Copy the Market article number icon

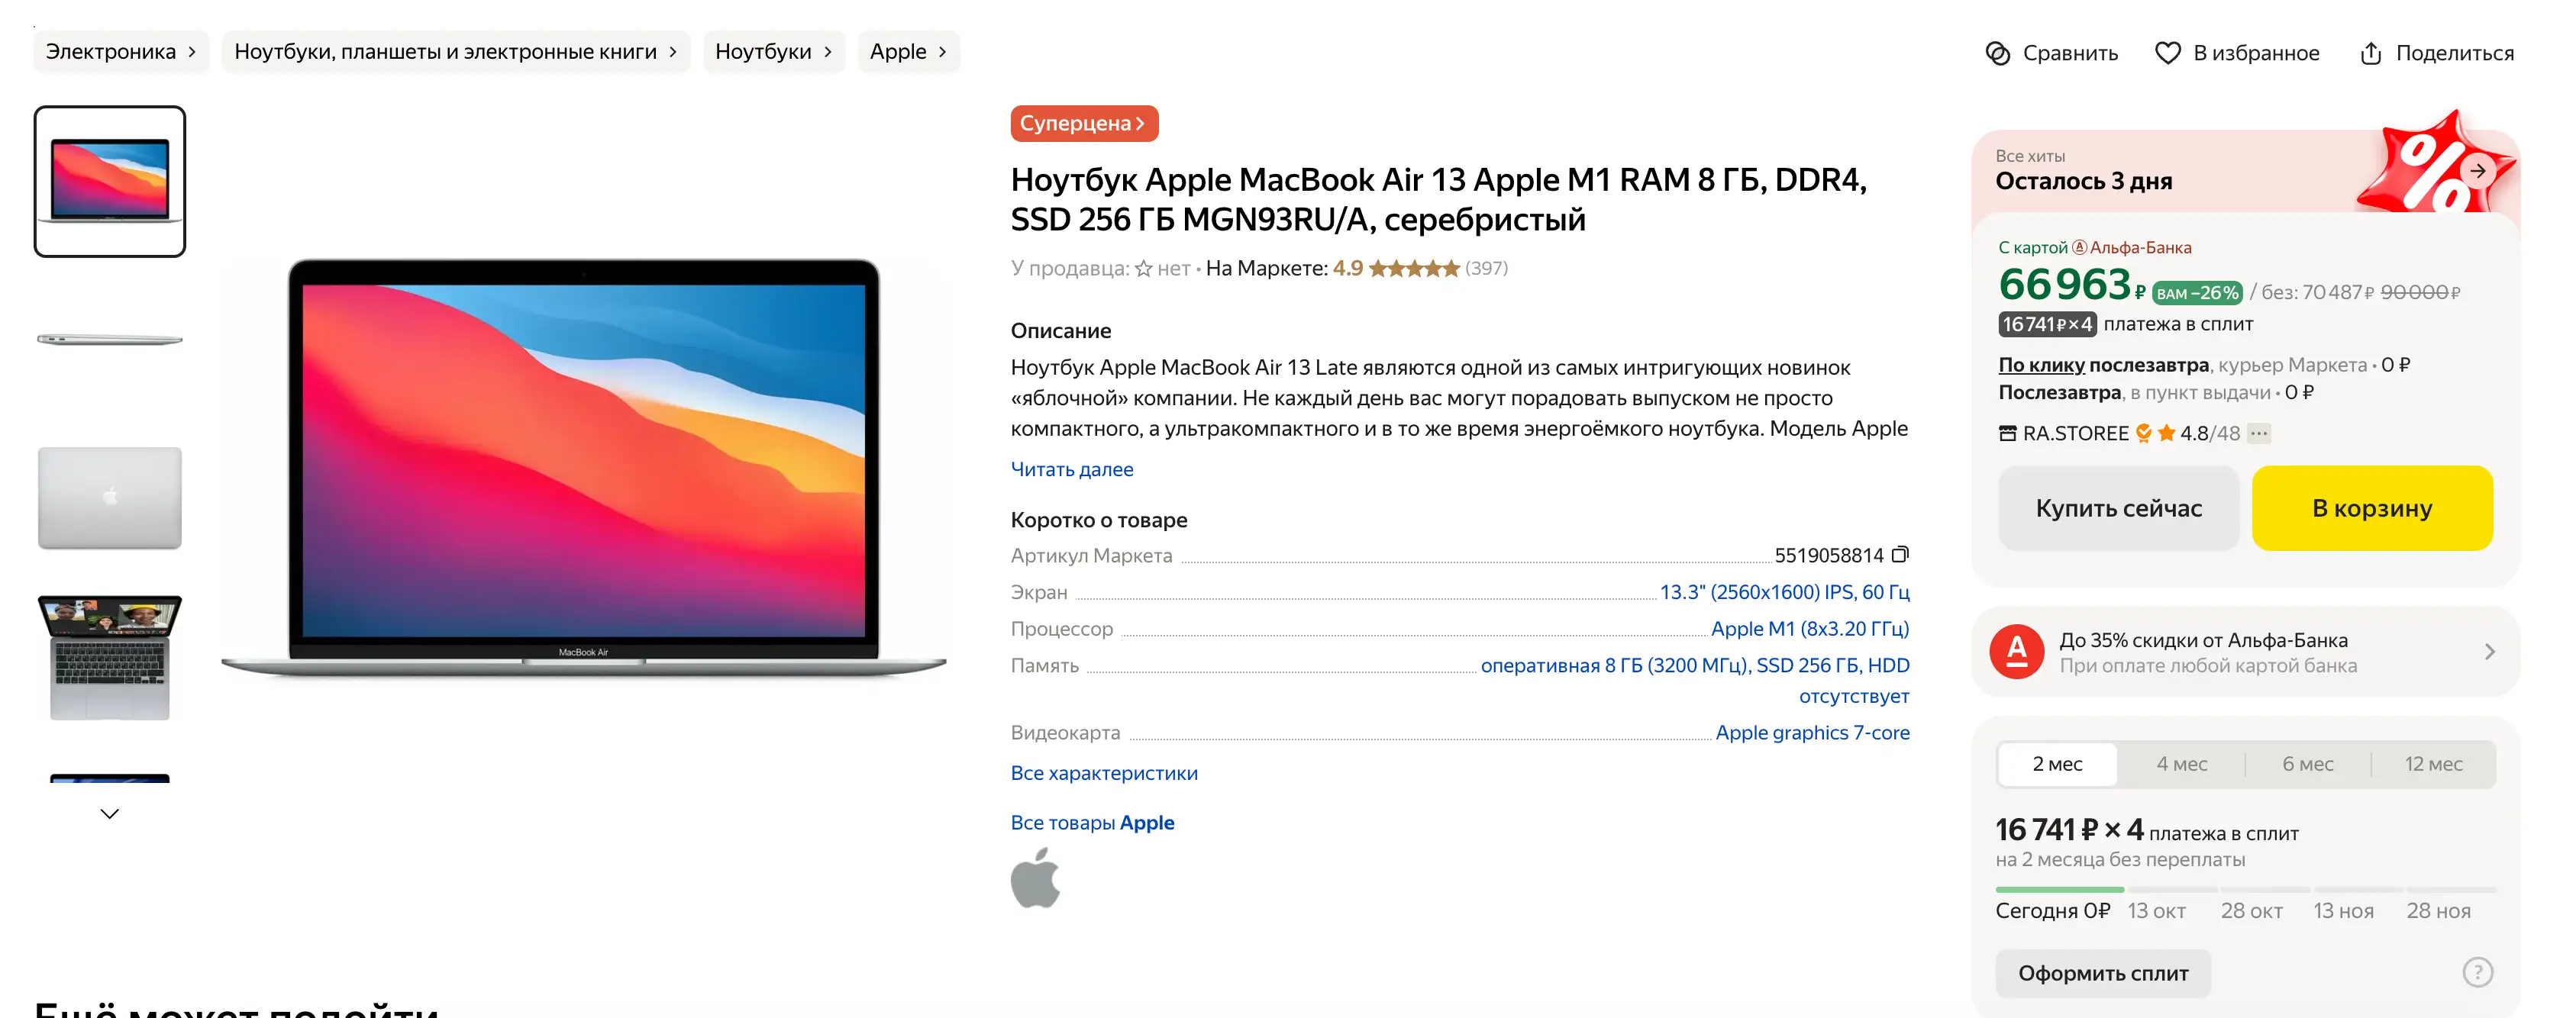pyautogui.click(x=1900, y=554)
